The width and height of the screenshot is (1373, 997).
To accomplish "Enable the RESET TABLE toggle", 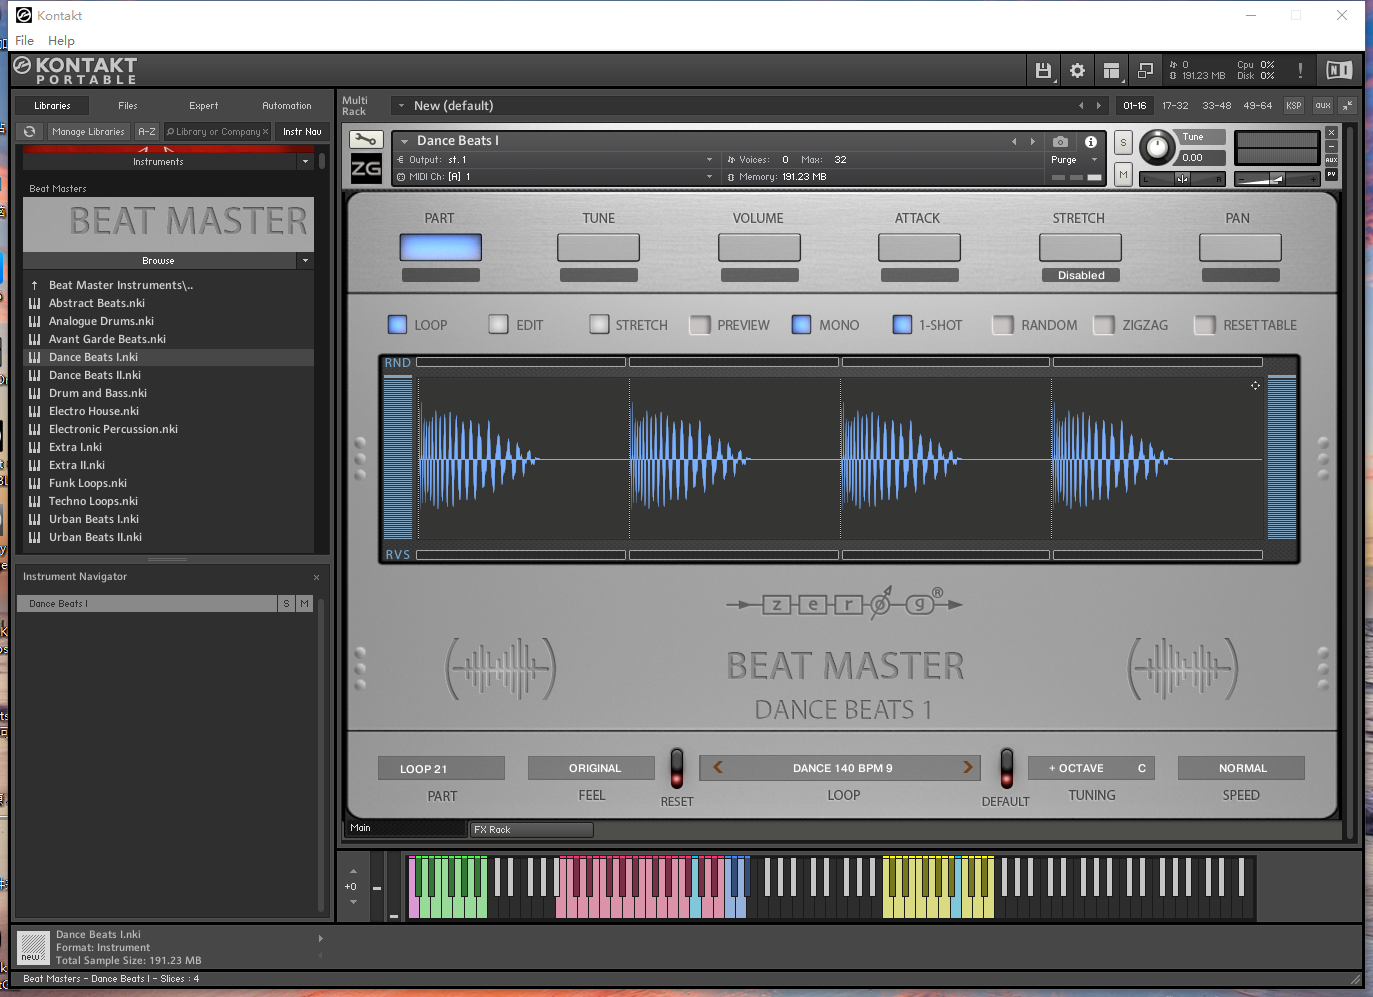I will click(1205, 325).
